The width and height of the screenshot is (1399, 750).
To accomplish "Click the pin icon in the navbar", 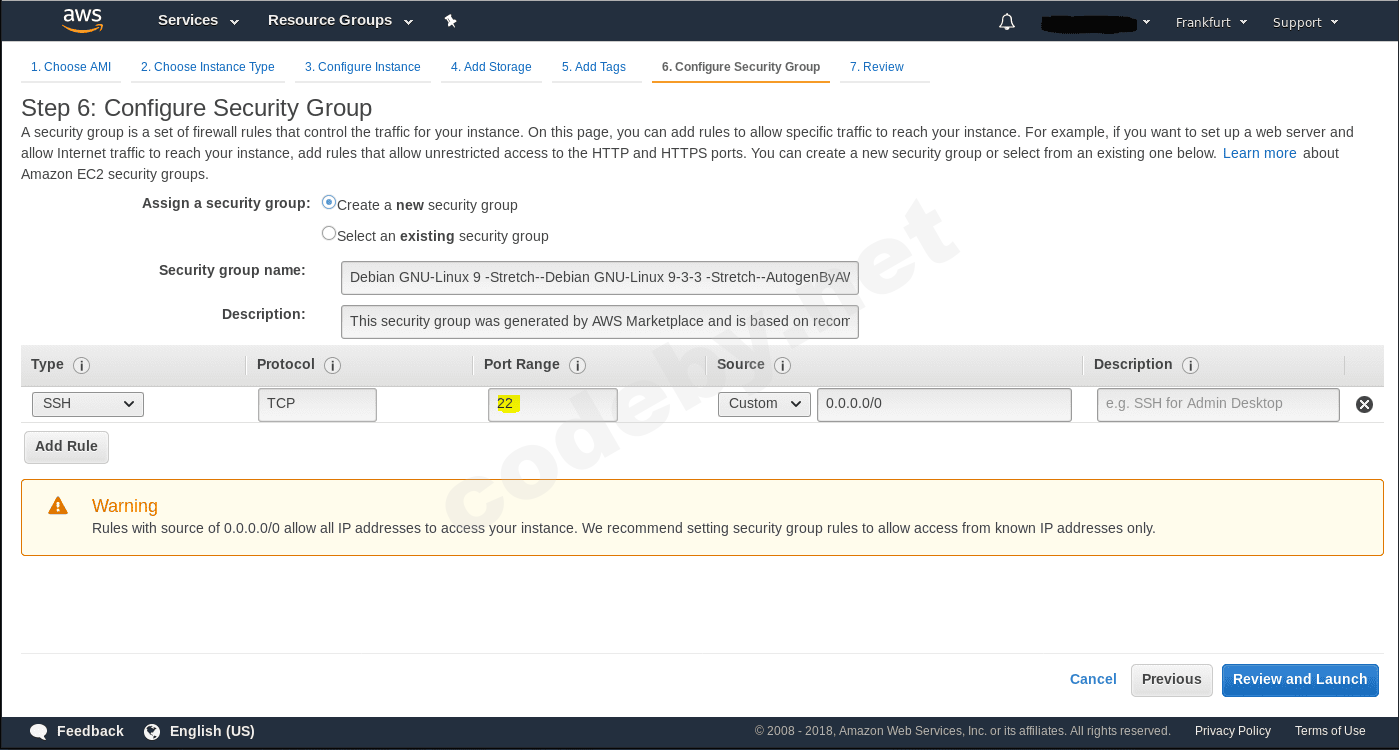I will coord(450,20).
